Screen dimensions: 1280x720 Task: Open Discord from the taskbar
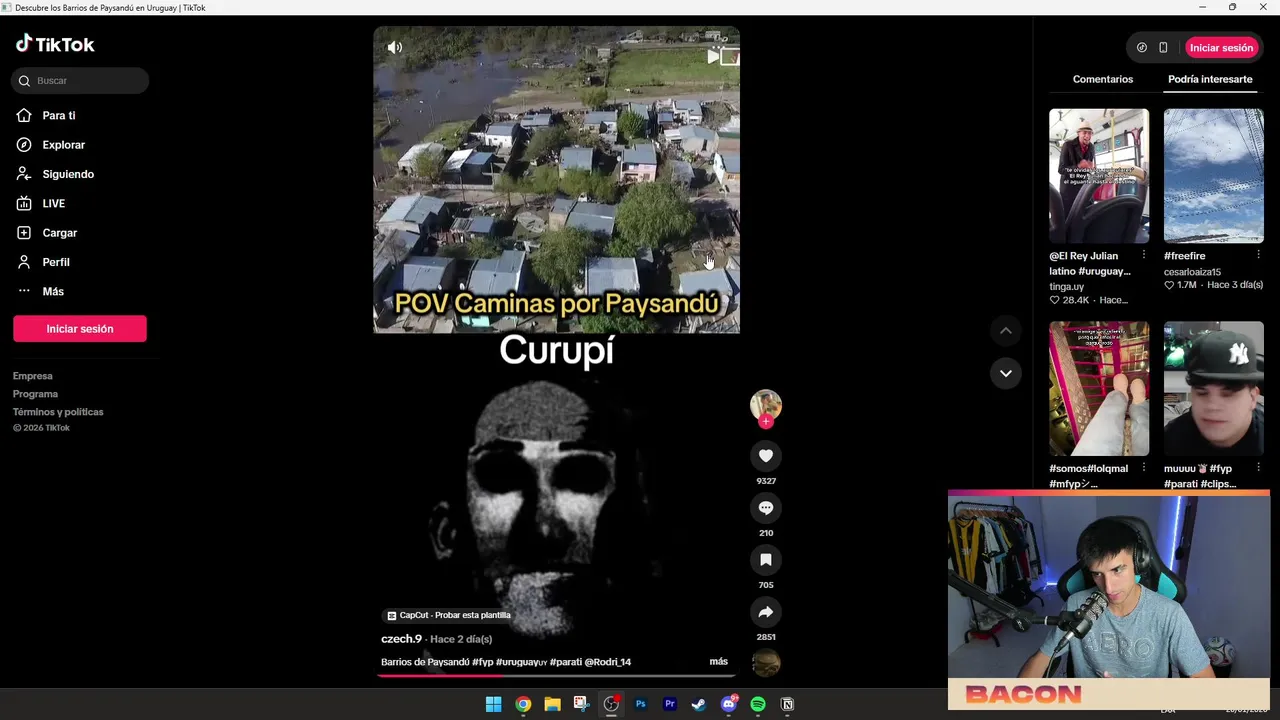click(x=729, y=704)
